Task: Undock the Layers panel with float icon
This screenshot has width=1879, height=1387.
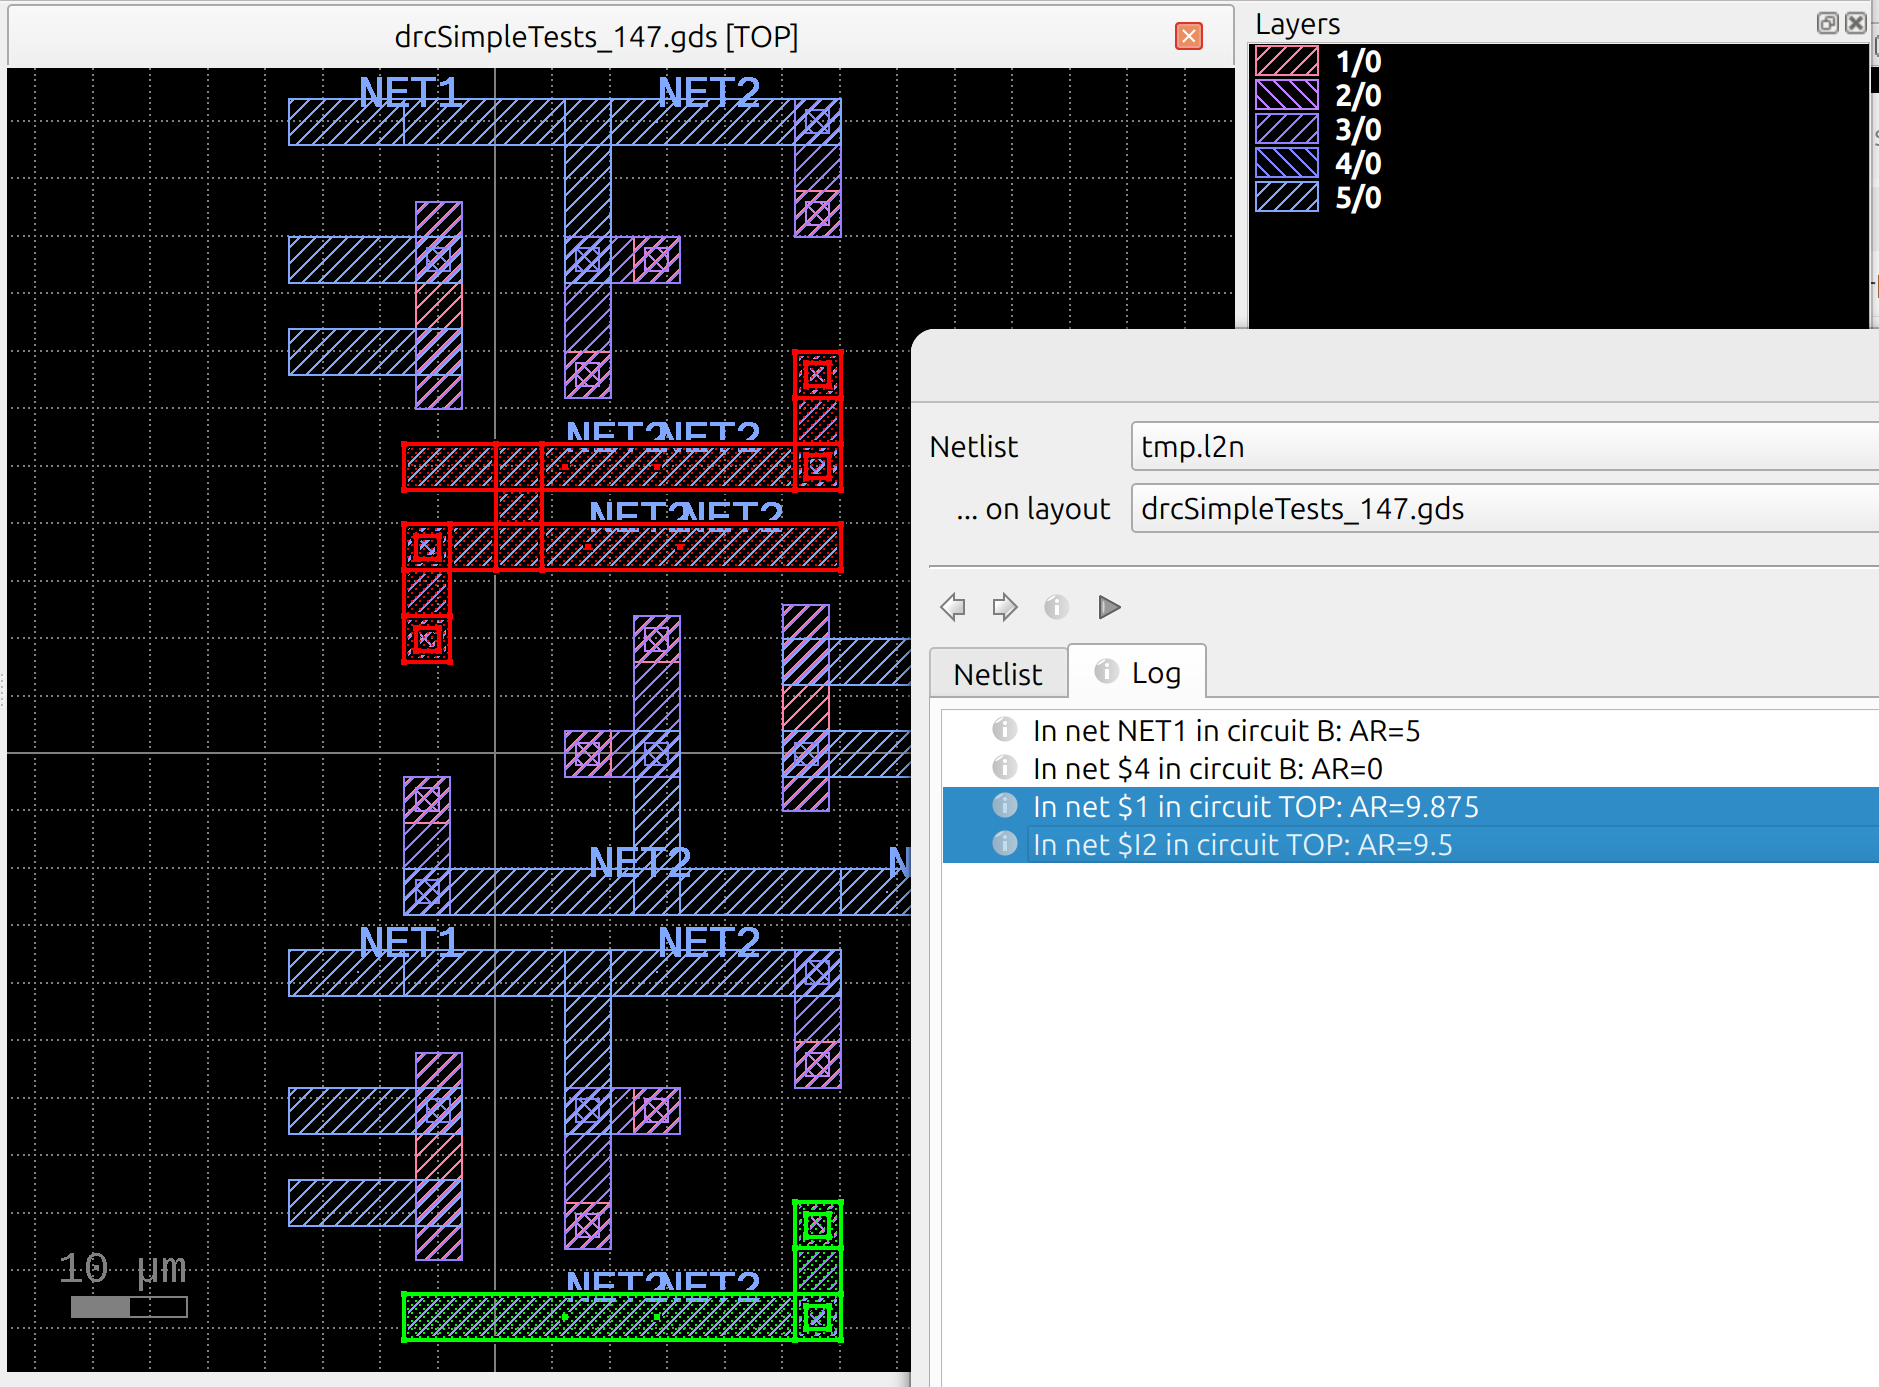Action: click(1827, 23)
